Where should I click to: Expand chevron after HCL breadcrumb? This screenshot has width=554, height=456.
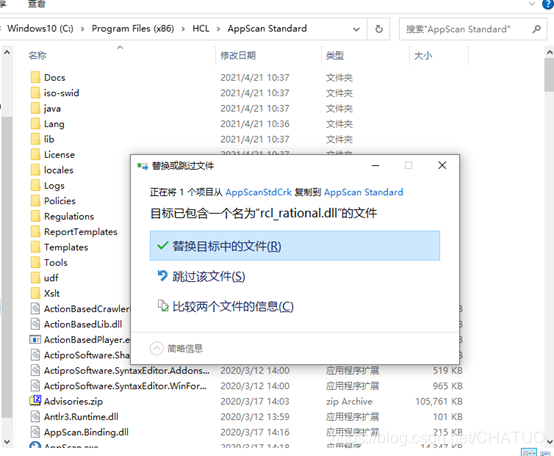coord(218,29)
